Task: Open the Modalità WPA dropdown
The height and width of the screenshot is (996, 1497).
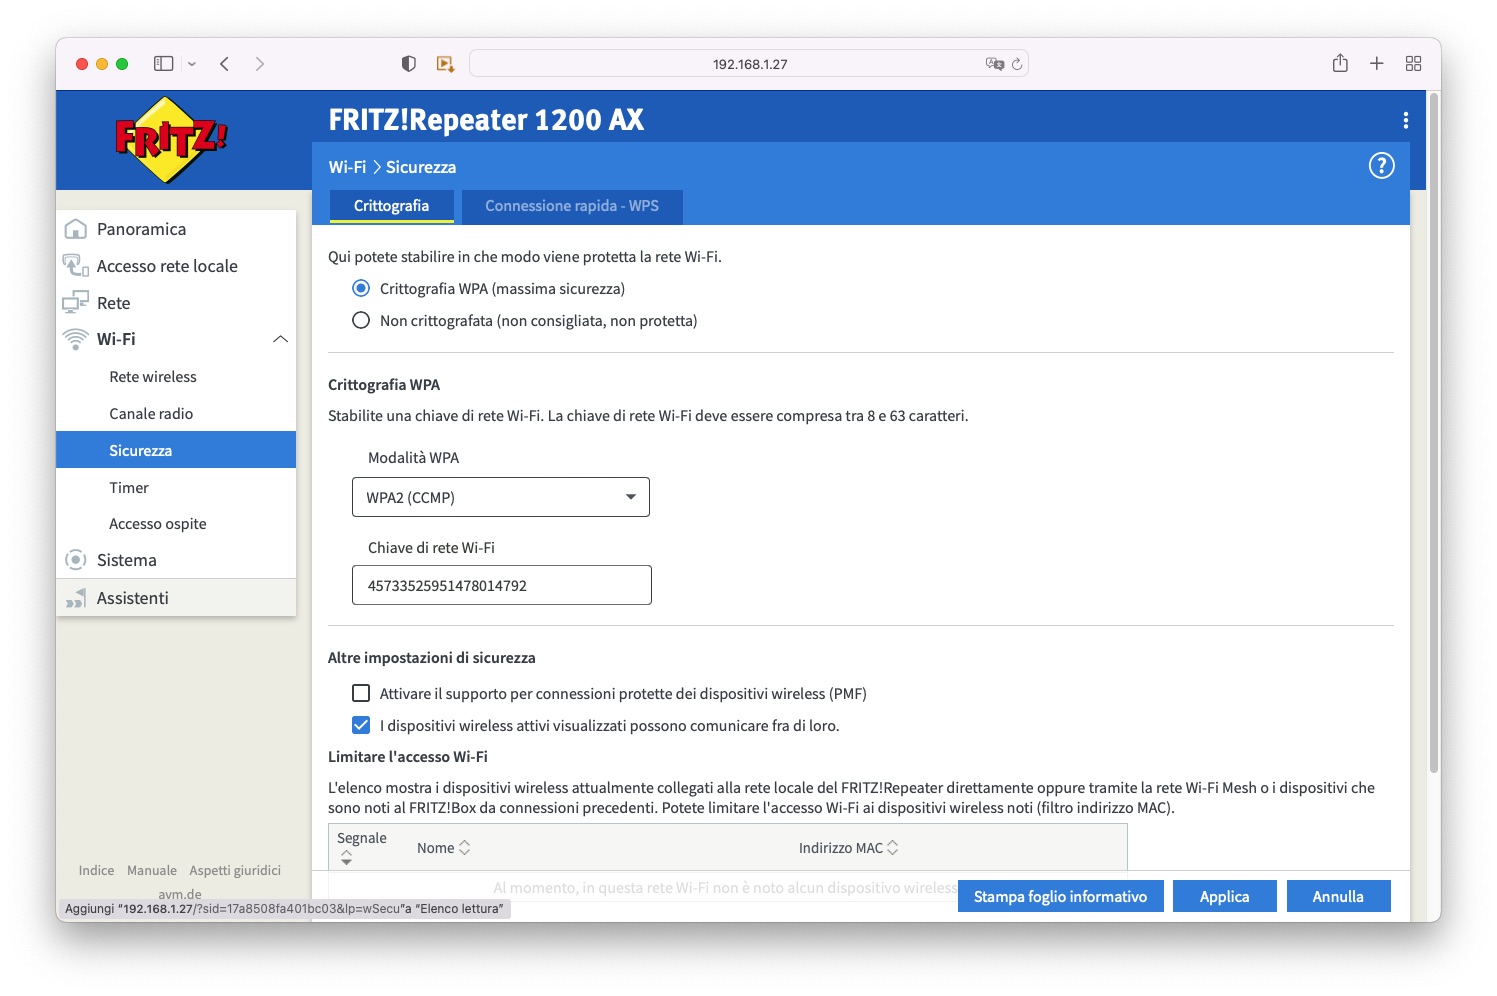Action: [x=501, y=497]
